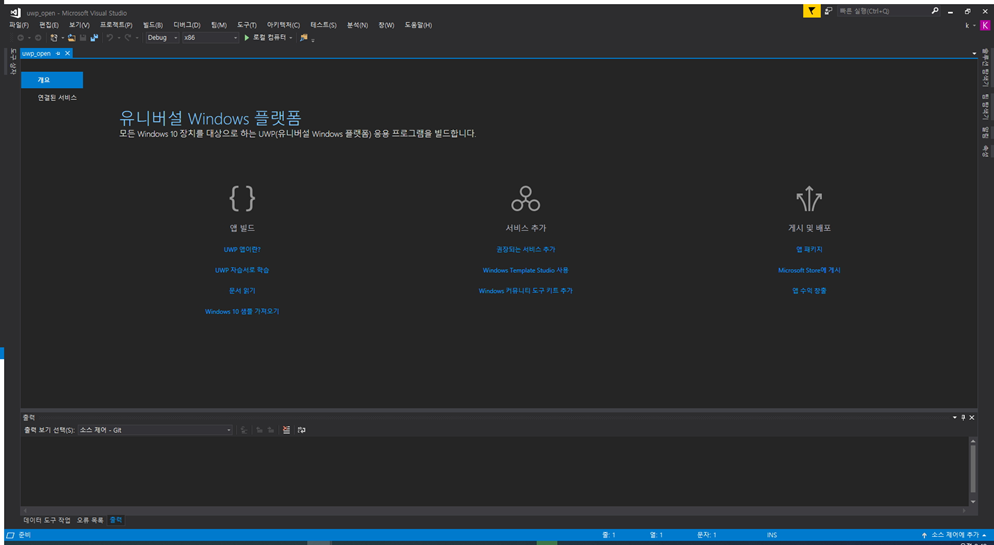Open the 'Microsoft Store에 게시' link
994x545 pixels.
pyautogui.click(x=809, y=270)
